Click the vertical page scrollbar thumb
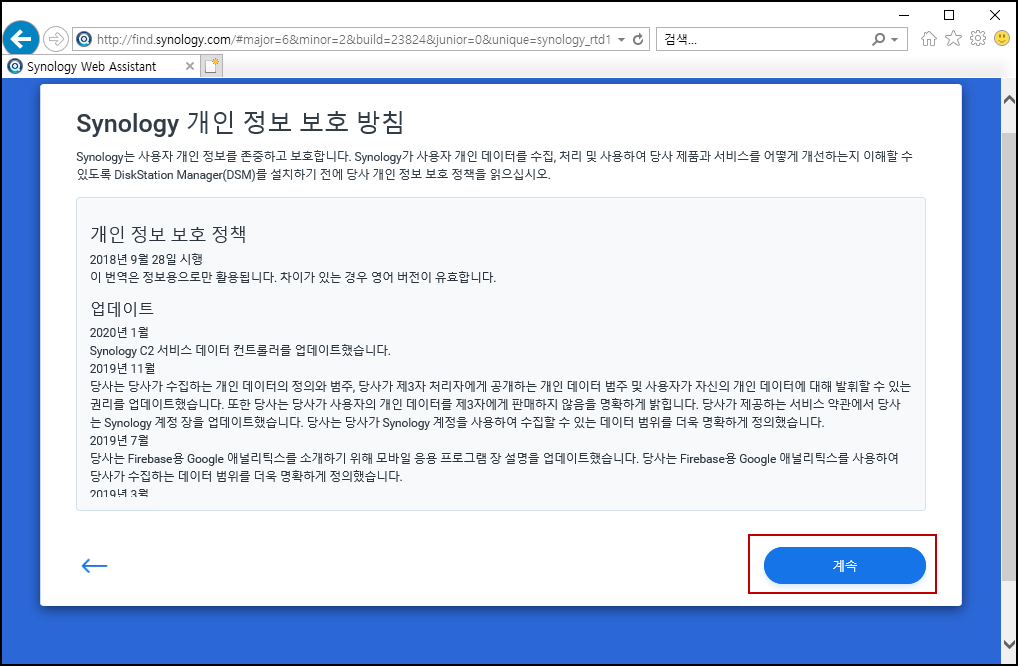1018x666 pixels. pyautogui.click(x=1009, y=357)
